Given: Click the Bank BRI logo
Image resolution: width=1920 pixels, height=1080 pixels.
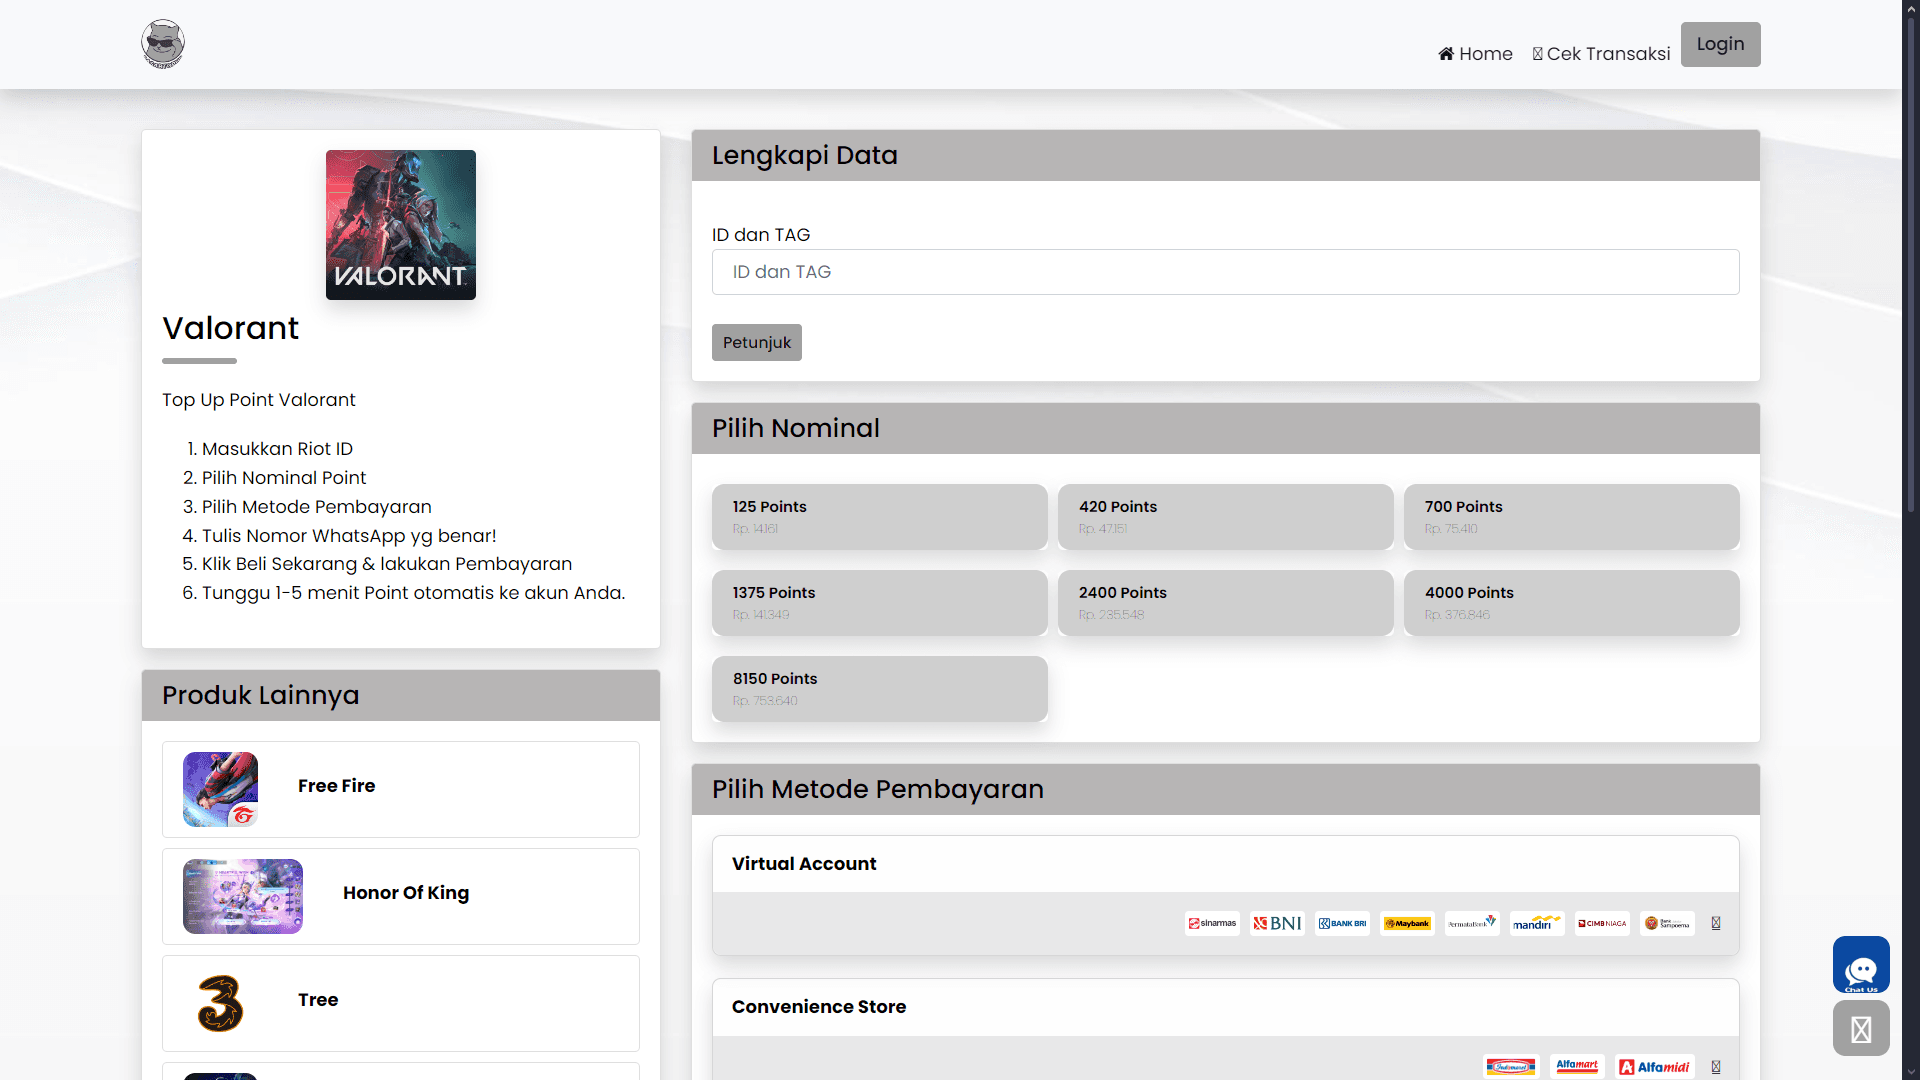Looking at the screenshot, I should (x=1342, y=923).
